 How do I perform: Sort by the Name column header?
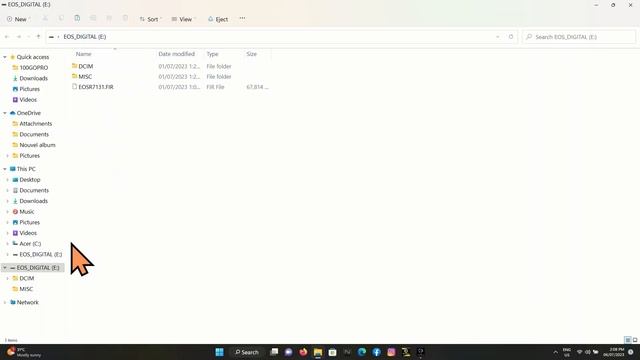[83, 54]
